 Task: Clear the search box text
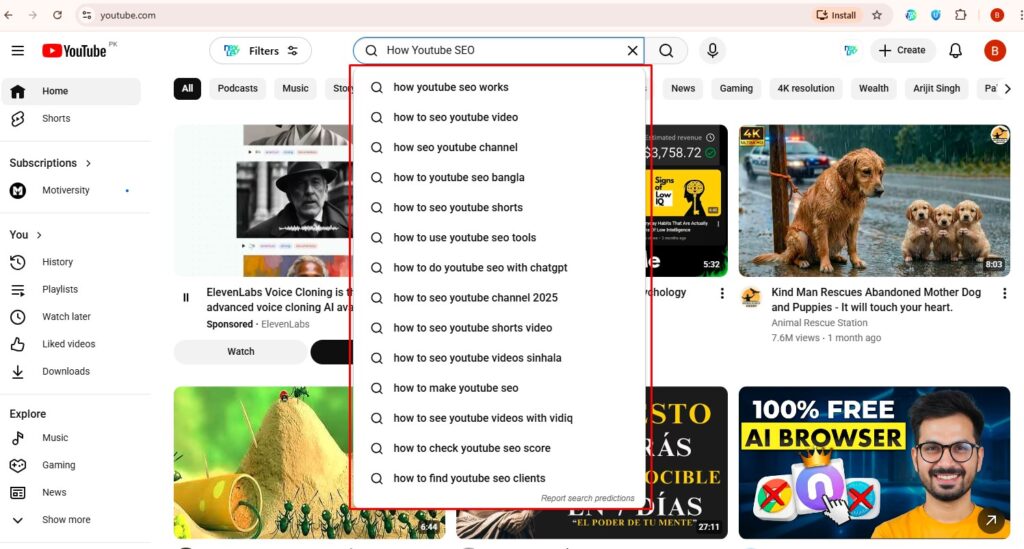(632, 50)
